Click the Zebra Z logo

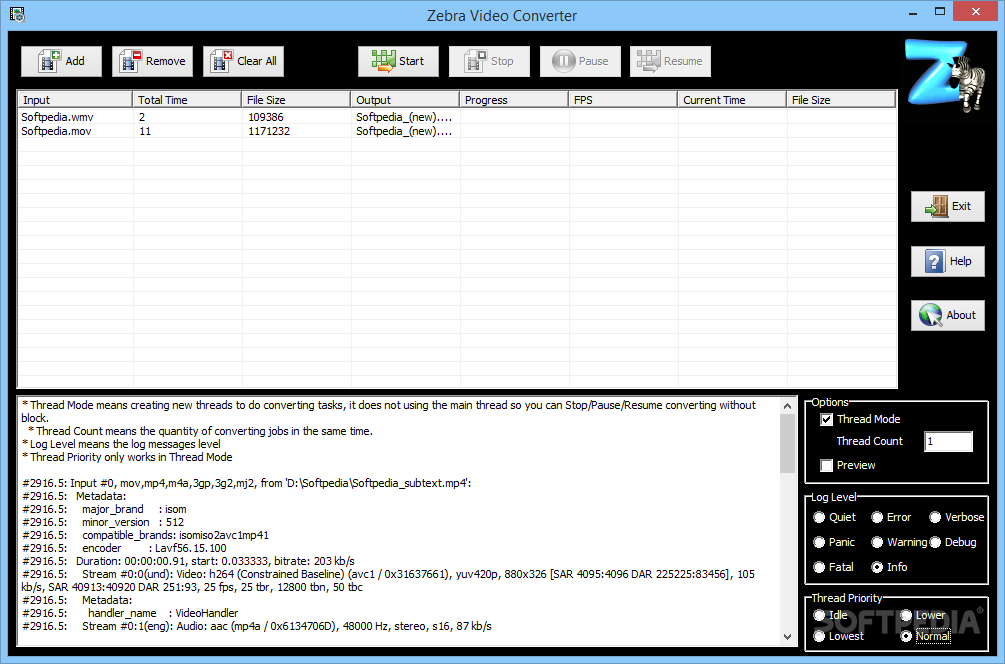point(944,76)
